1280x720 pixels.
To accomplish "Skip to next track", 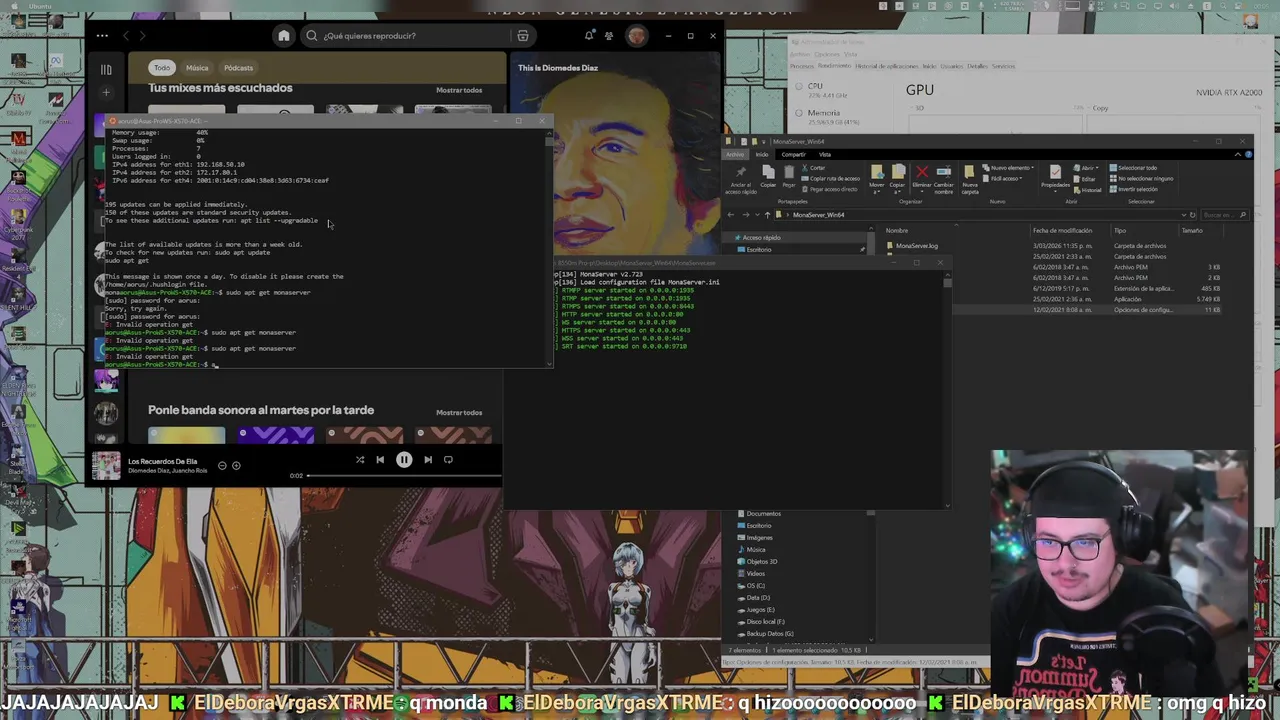I will pyautogui.click(x=428, y=460).
